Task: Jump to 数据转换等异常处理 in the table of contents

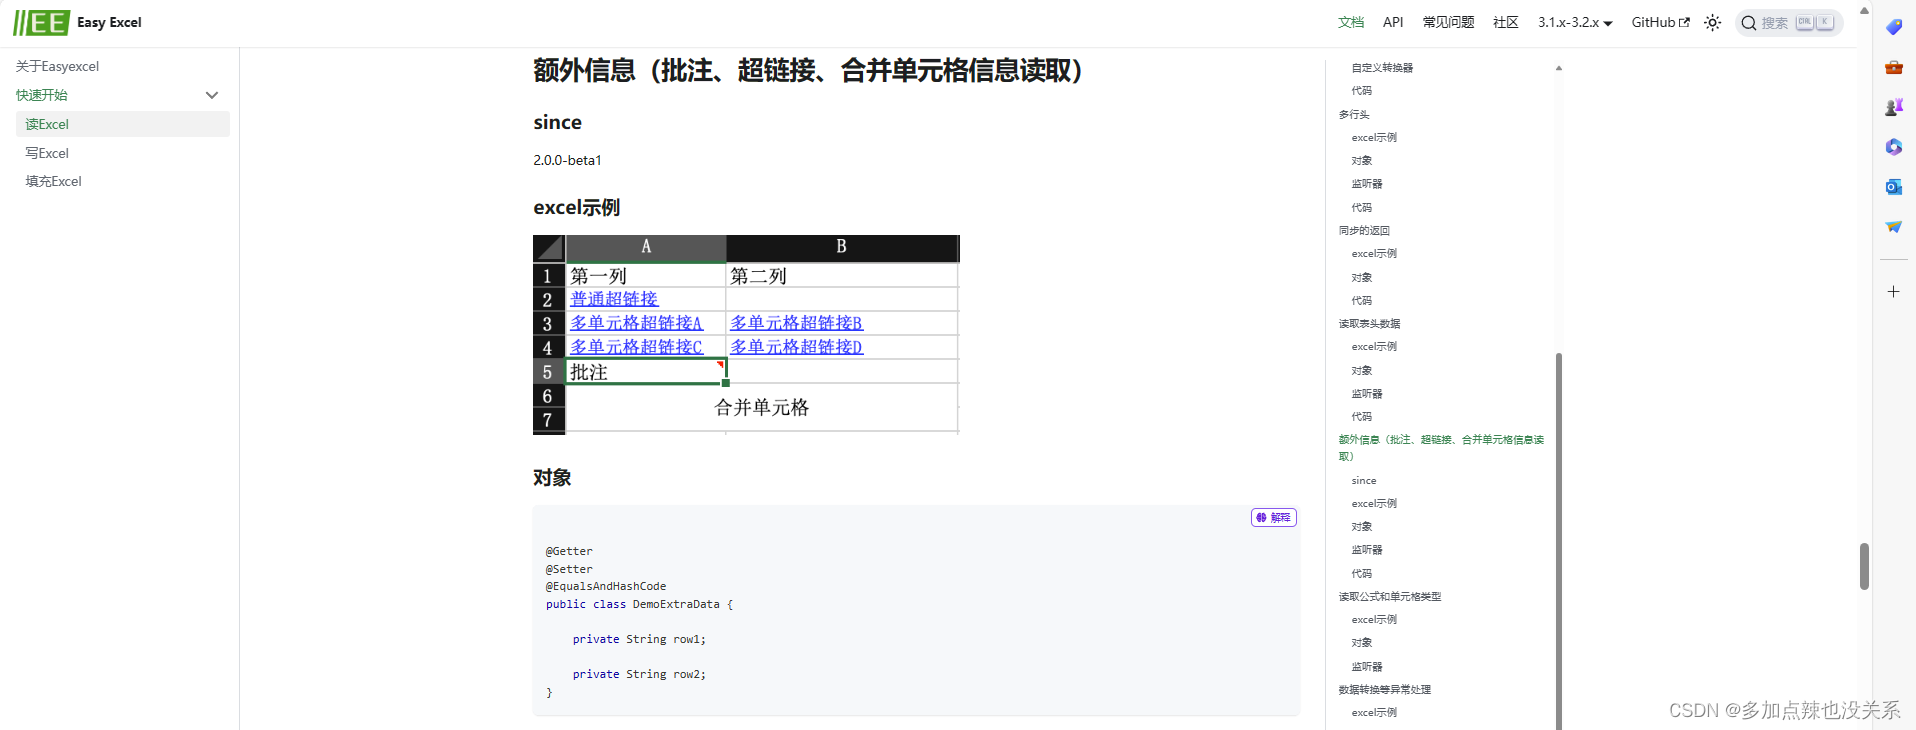Action: click(1385, 690)
